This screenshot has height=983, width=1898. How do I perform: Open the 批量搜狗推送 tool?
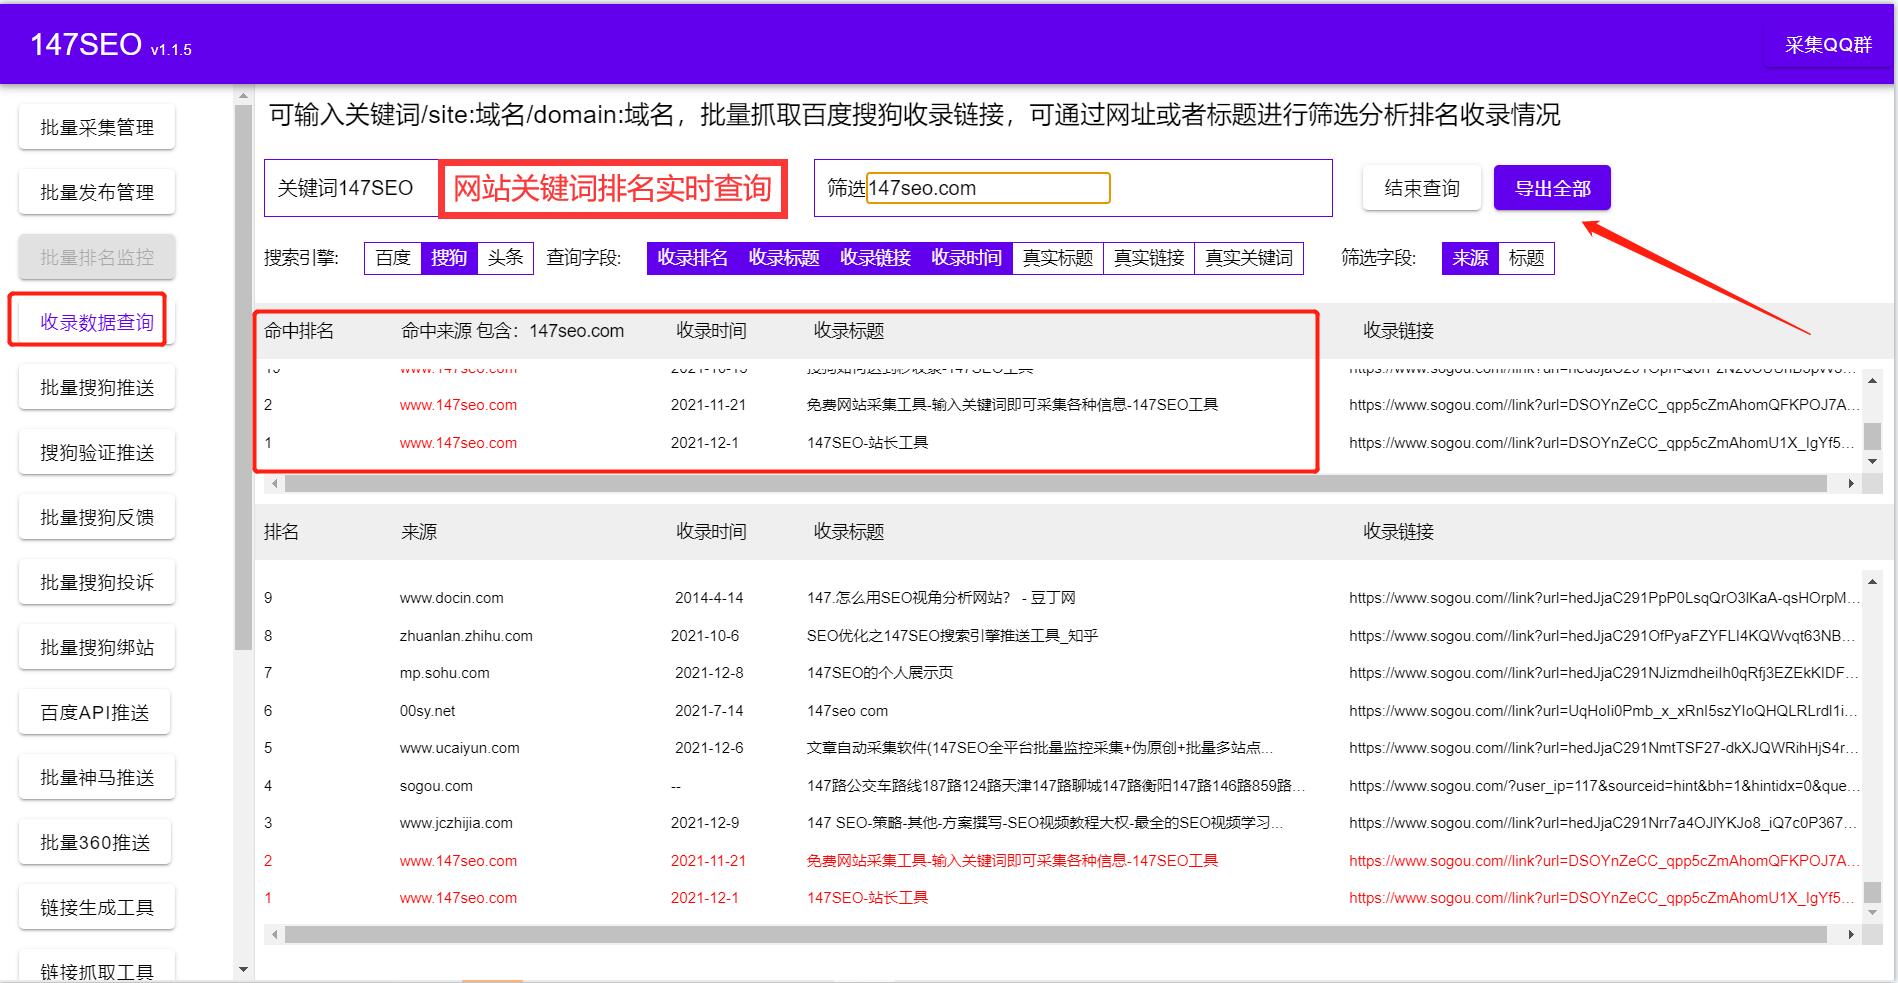click(x=95, y=386)
